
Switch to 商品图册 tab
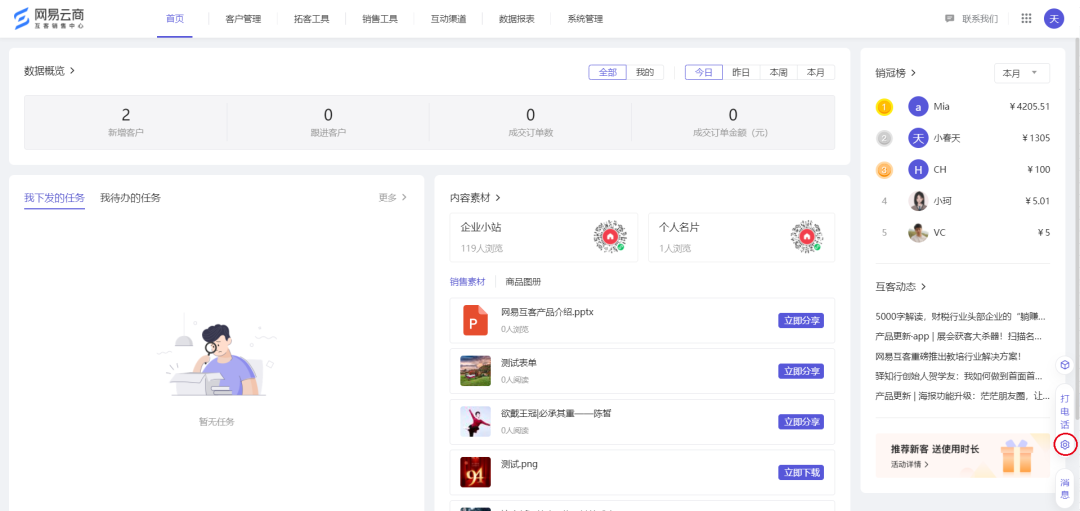[523, 282]
